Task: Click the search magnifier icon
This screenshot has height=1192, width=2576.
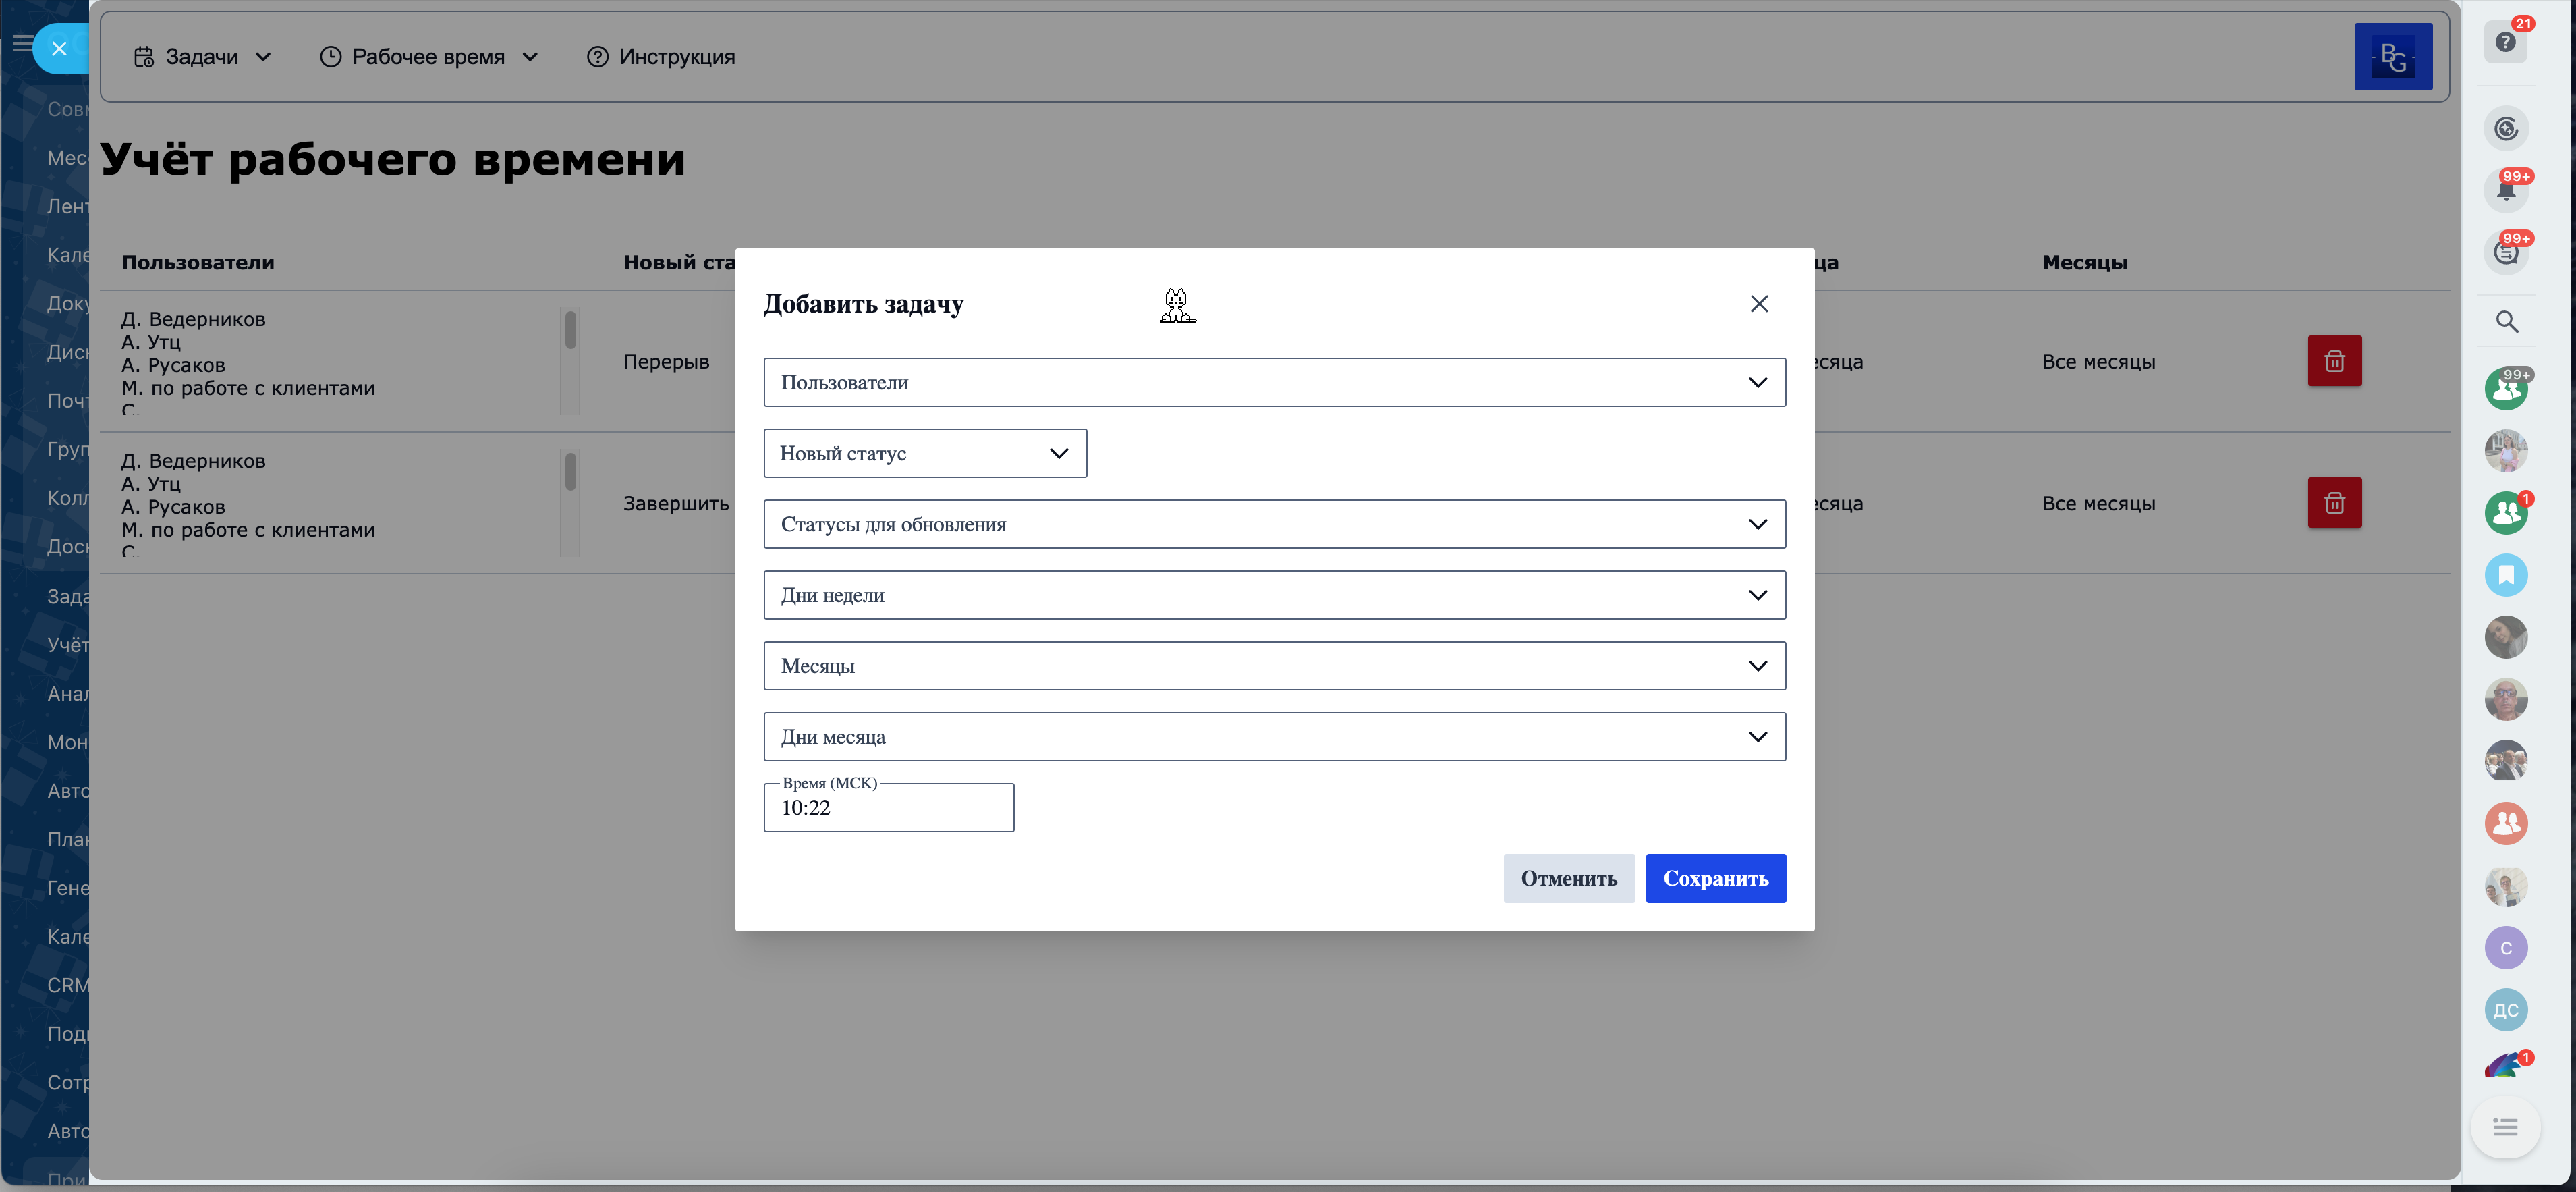Action: point(2506,322)
